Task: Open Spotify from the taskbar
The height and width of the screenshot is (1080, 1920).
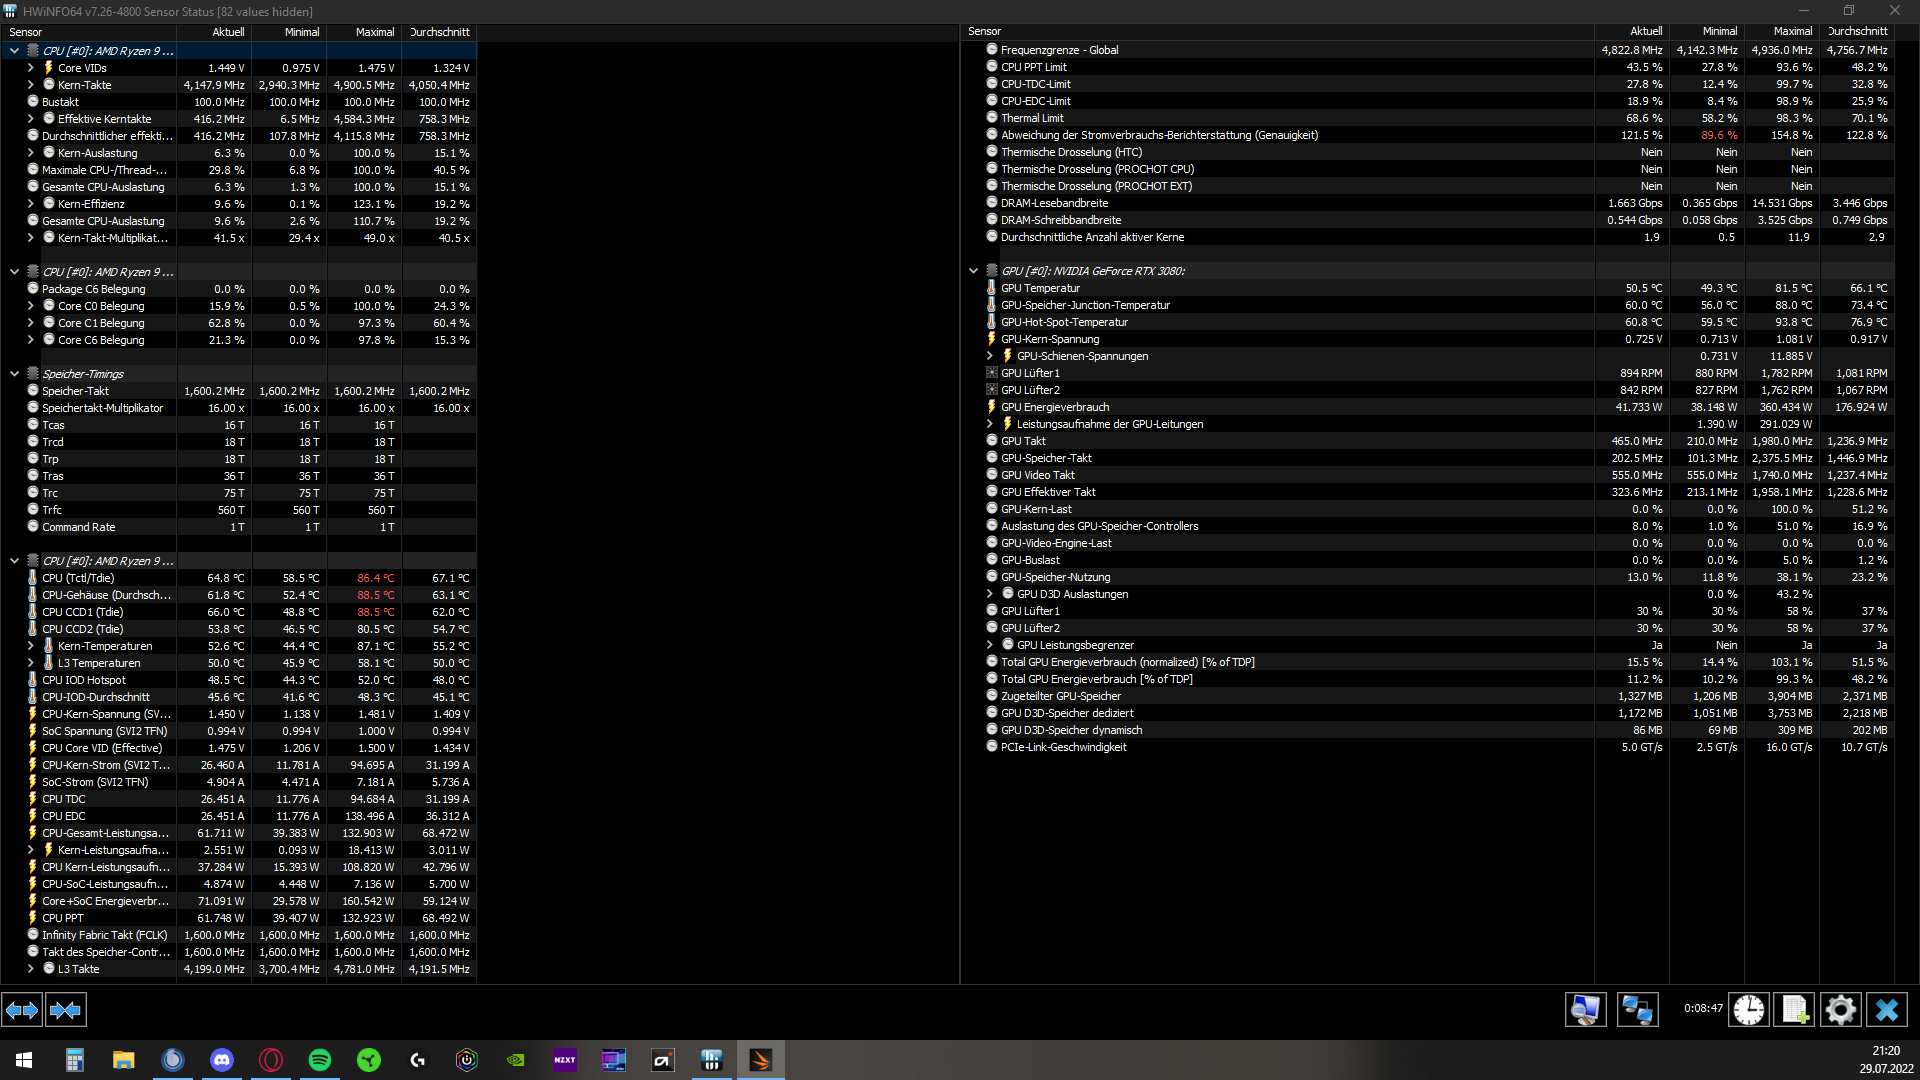Action: tap(319, 1060)
